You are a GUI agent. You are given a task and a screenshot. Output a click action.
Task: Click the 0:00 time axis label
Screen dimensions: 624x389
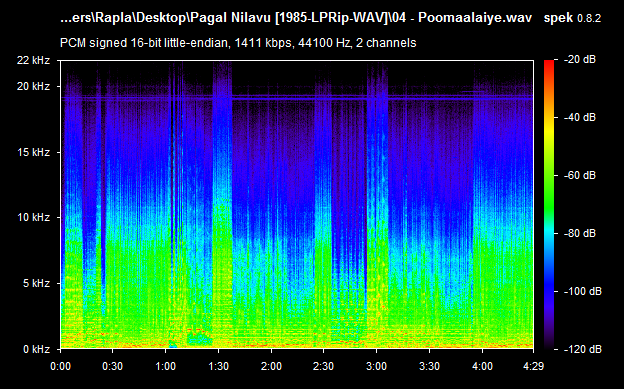(x=60, y=366)
